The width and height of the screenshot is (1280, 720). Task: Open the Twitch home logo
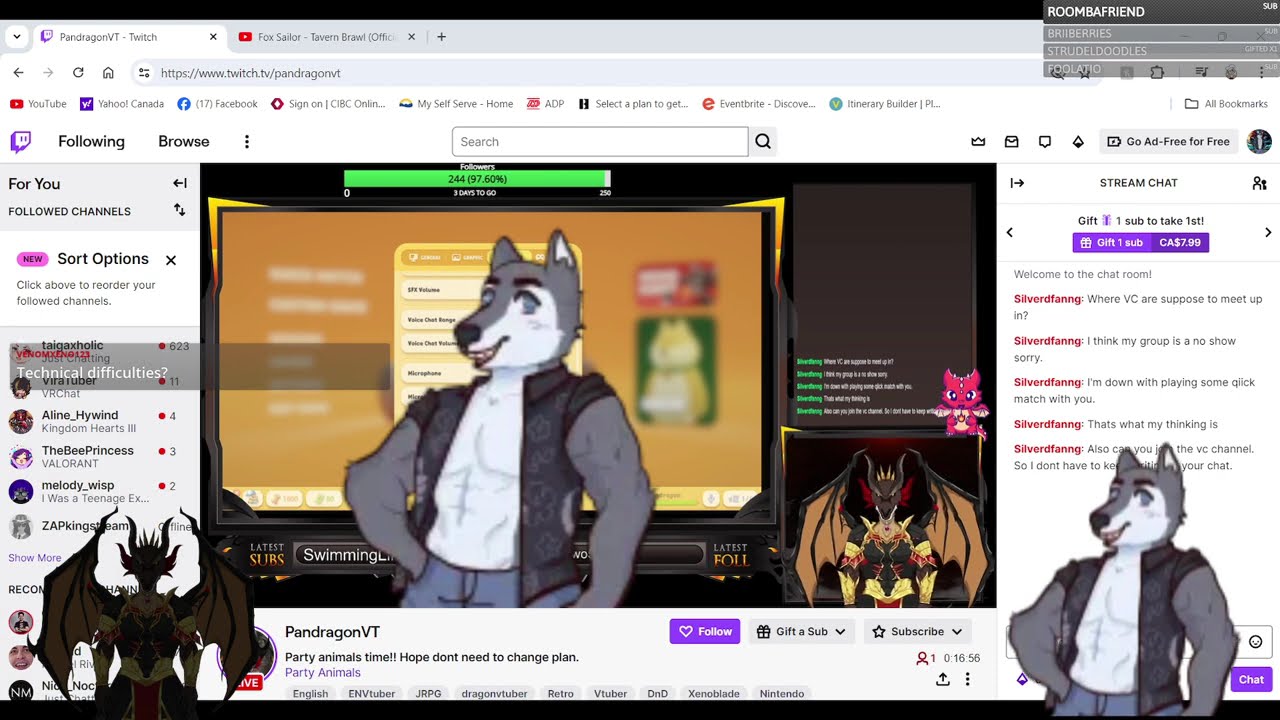[x=21, y=141]
